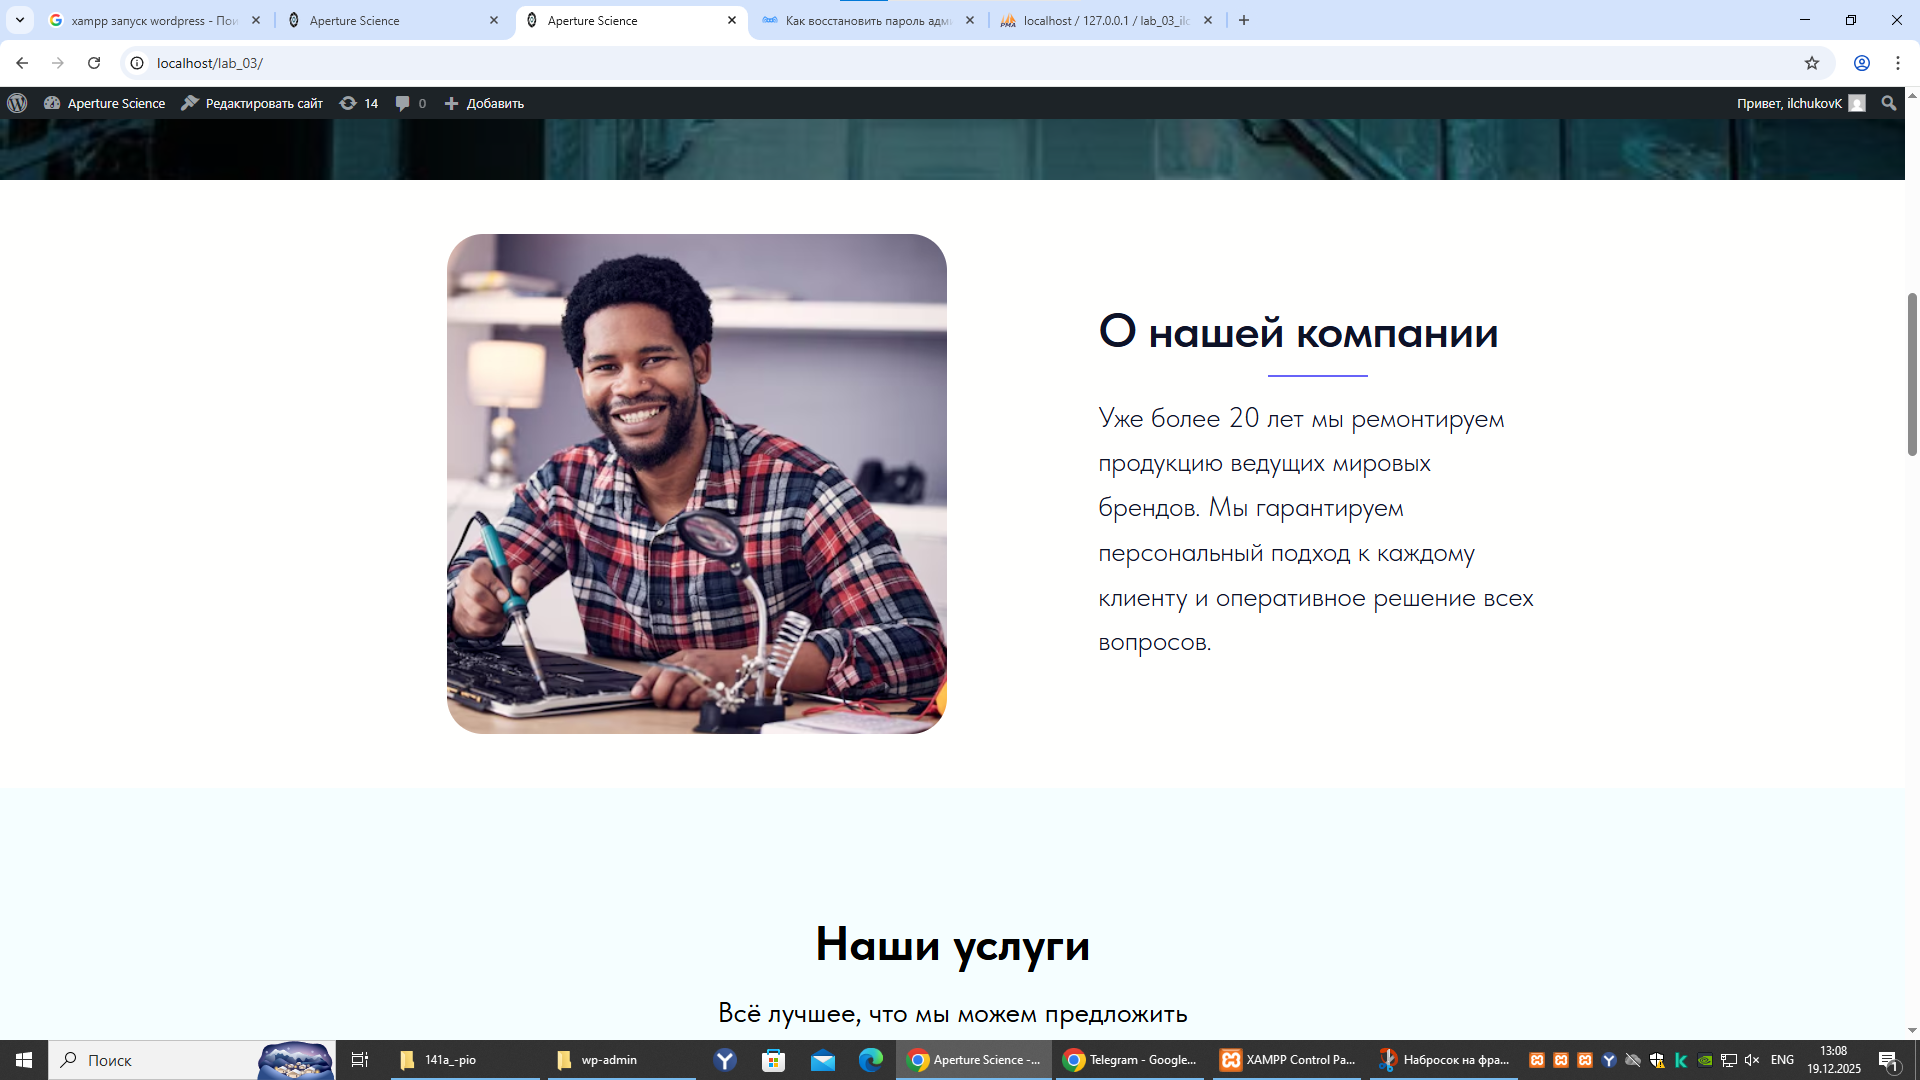Click the WordPress logo in admin bar
Image resolution: width=1920 pixels, height=1080 pixels.
pyautogui.click(x=17, y=103)
